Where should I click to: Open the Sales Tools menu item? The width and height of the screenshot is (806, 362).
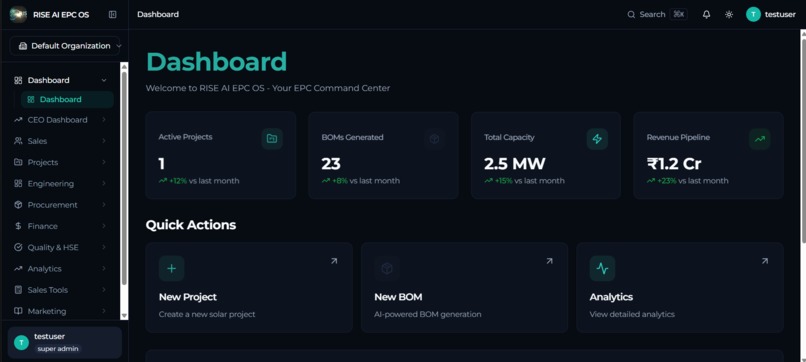(x=61, y=290)
